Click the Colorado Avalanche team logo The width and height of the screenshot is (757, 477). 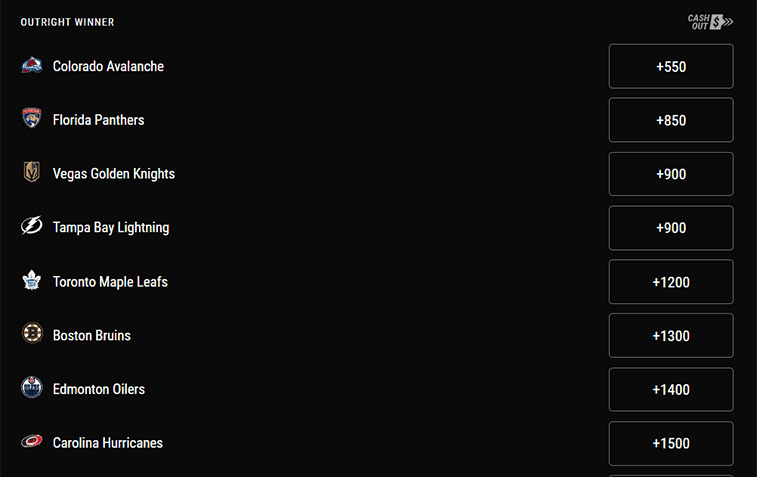click(32, 66)
